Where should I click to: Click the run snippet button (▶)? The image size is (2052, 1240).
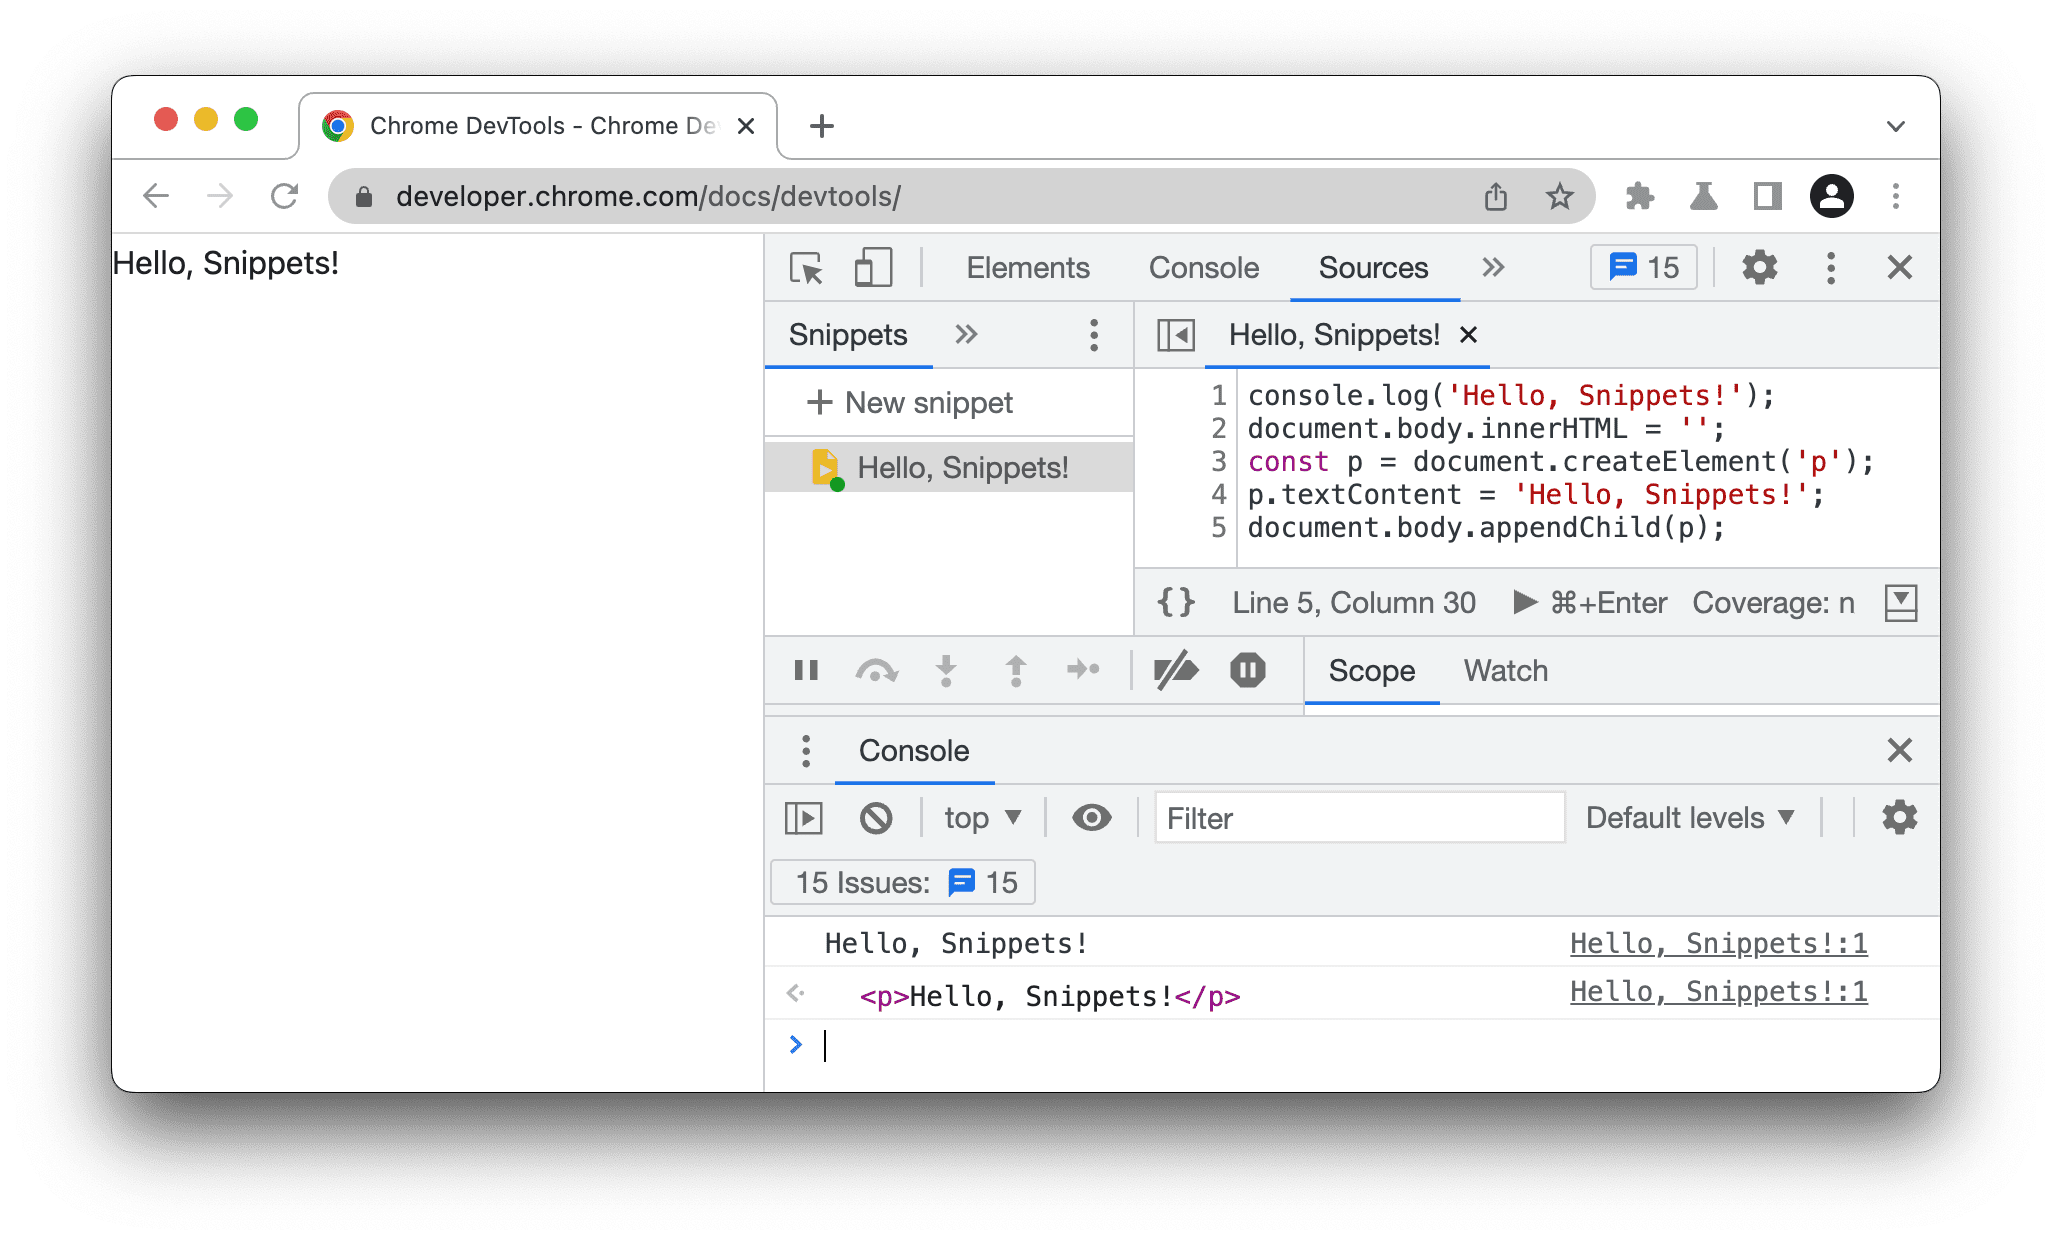pos(1513,602)
